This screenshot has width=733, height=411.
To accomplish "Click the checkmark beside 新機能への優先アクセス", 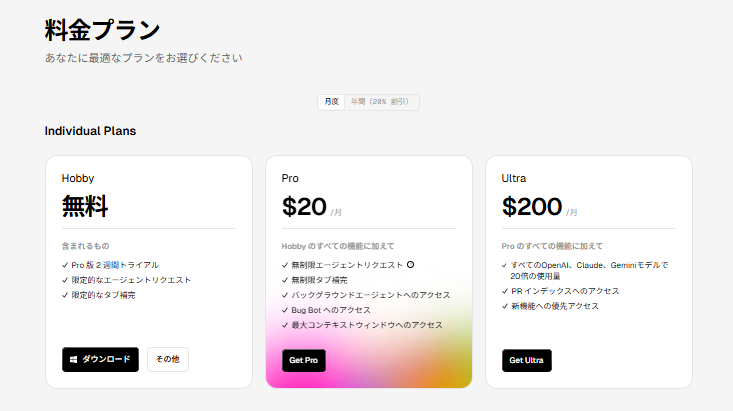I will [x=505, y=306].
